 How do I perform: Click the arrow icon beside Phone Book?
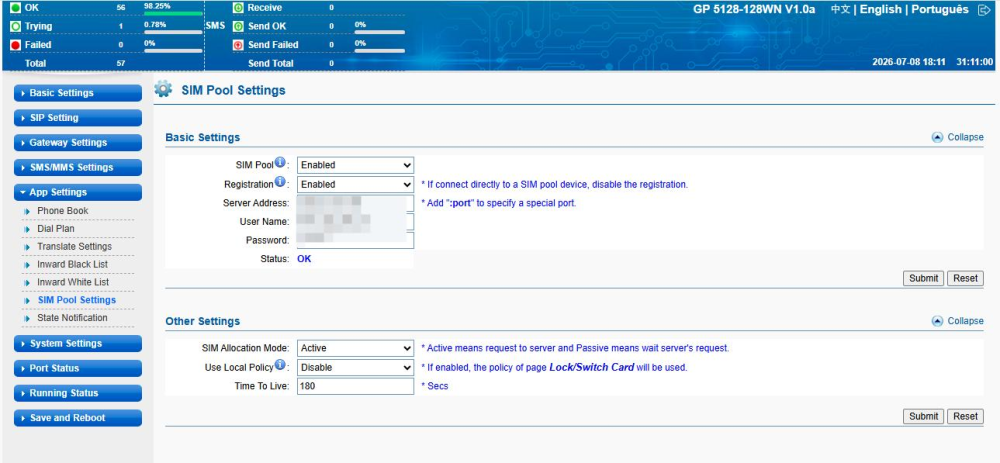27,211
